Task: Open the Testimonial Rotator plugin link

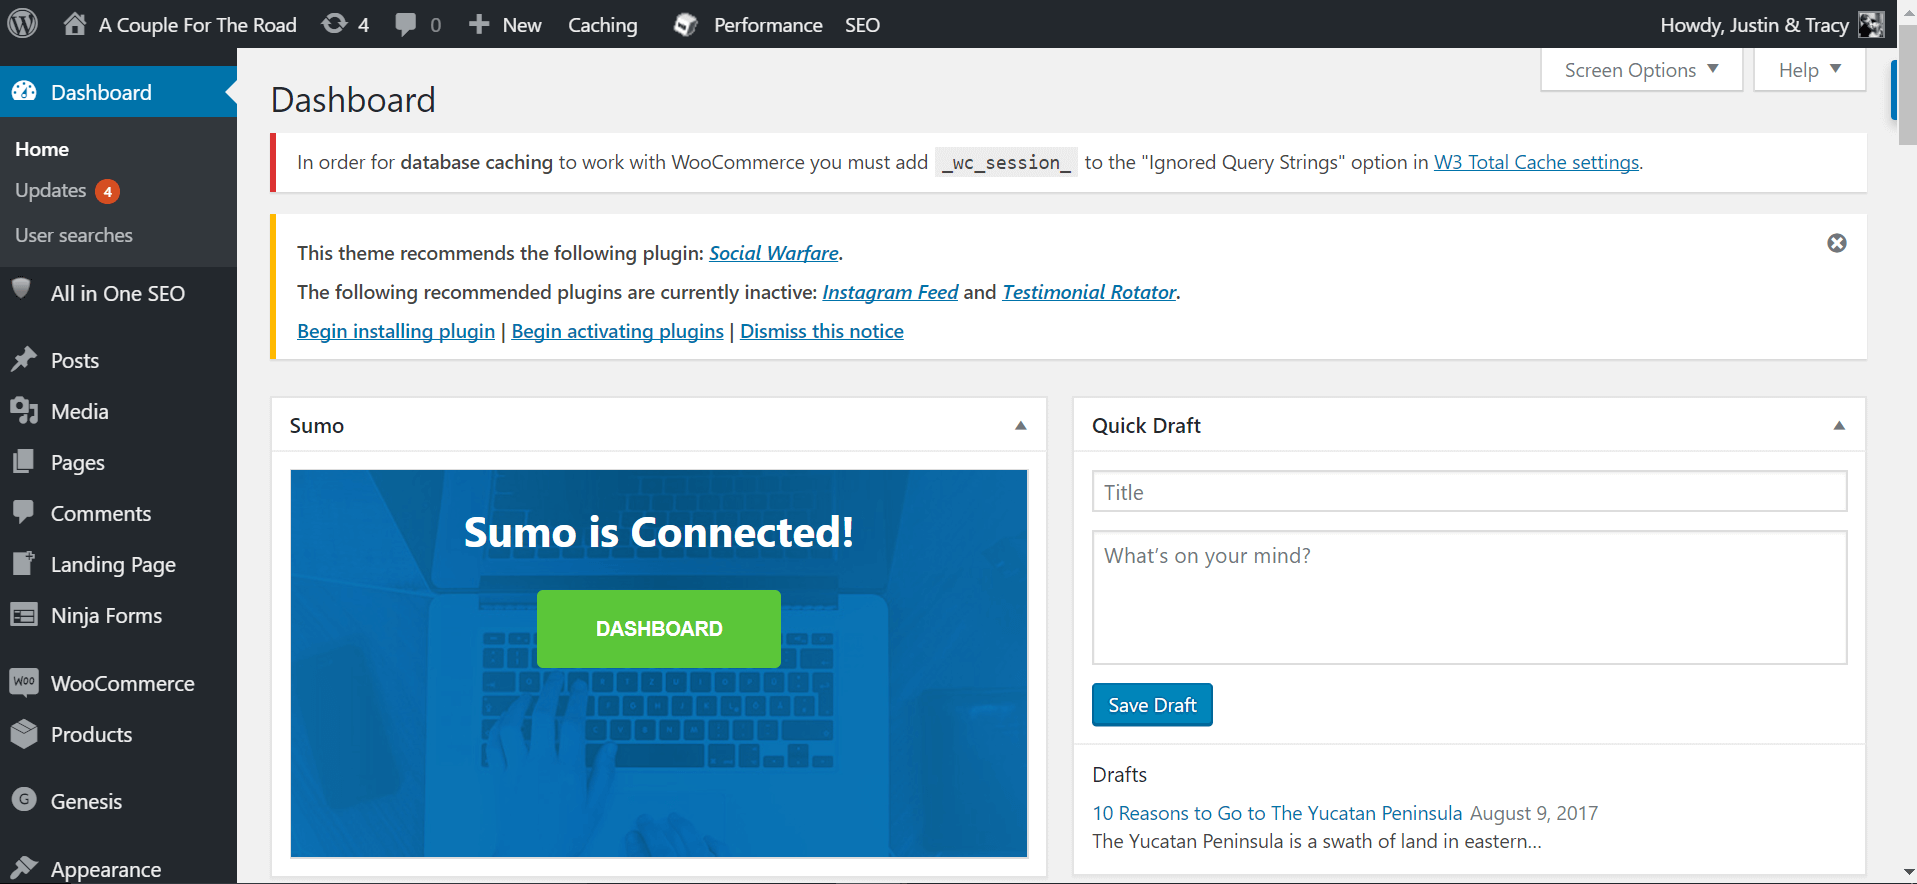Action: coord(1089,292)
